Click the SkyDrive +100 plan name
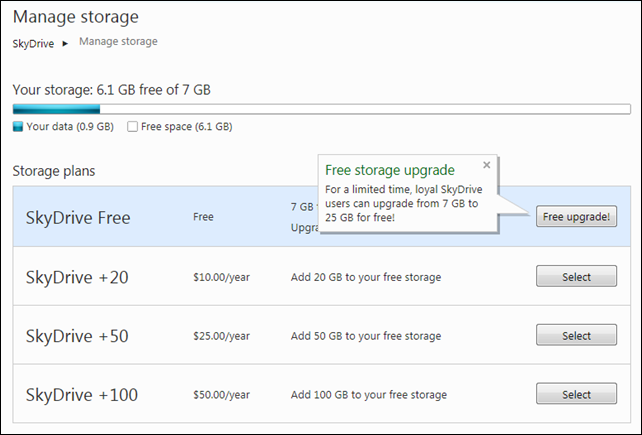 [x=80, y=395]
